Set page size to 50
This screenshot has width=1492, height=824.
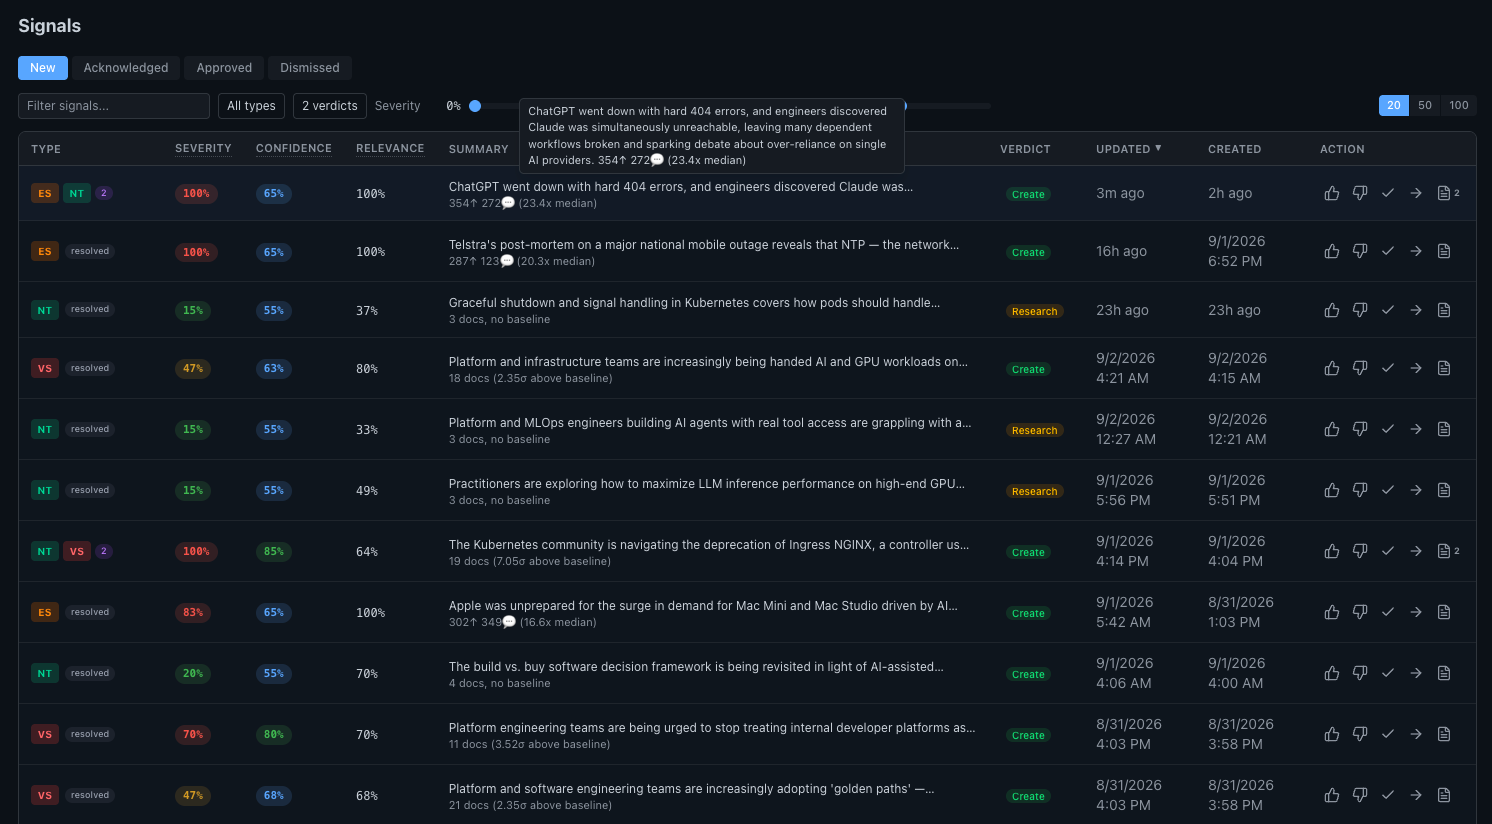click(1425, 105)
